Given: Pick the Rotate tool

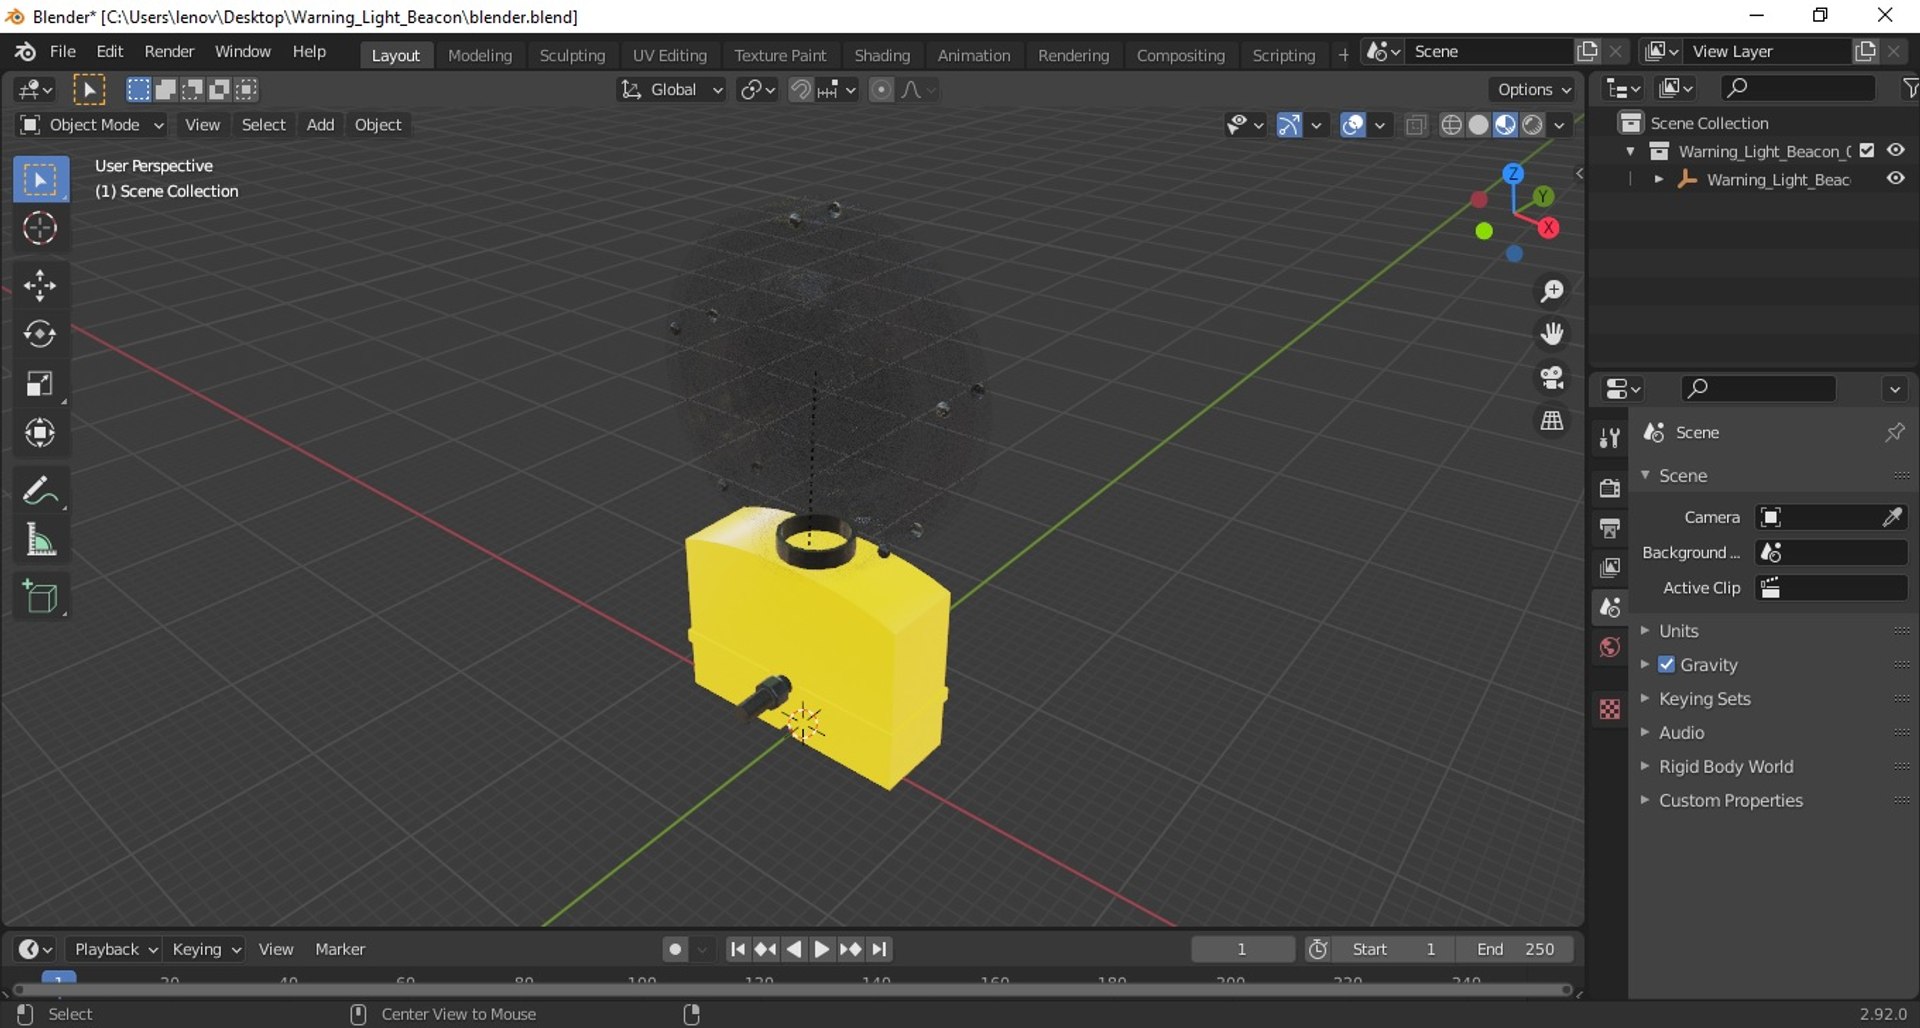Looking at the screenshot, I should [x=41, y=335].
